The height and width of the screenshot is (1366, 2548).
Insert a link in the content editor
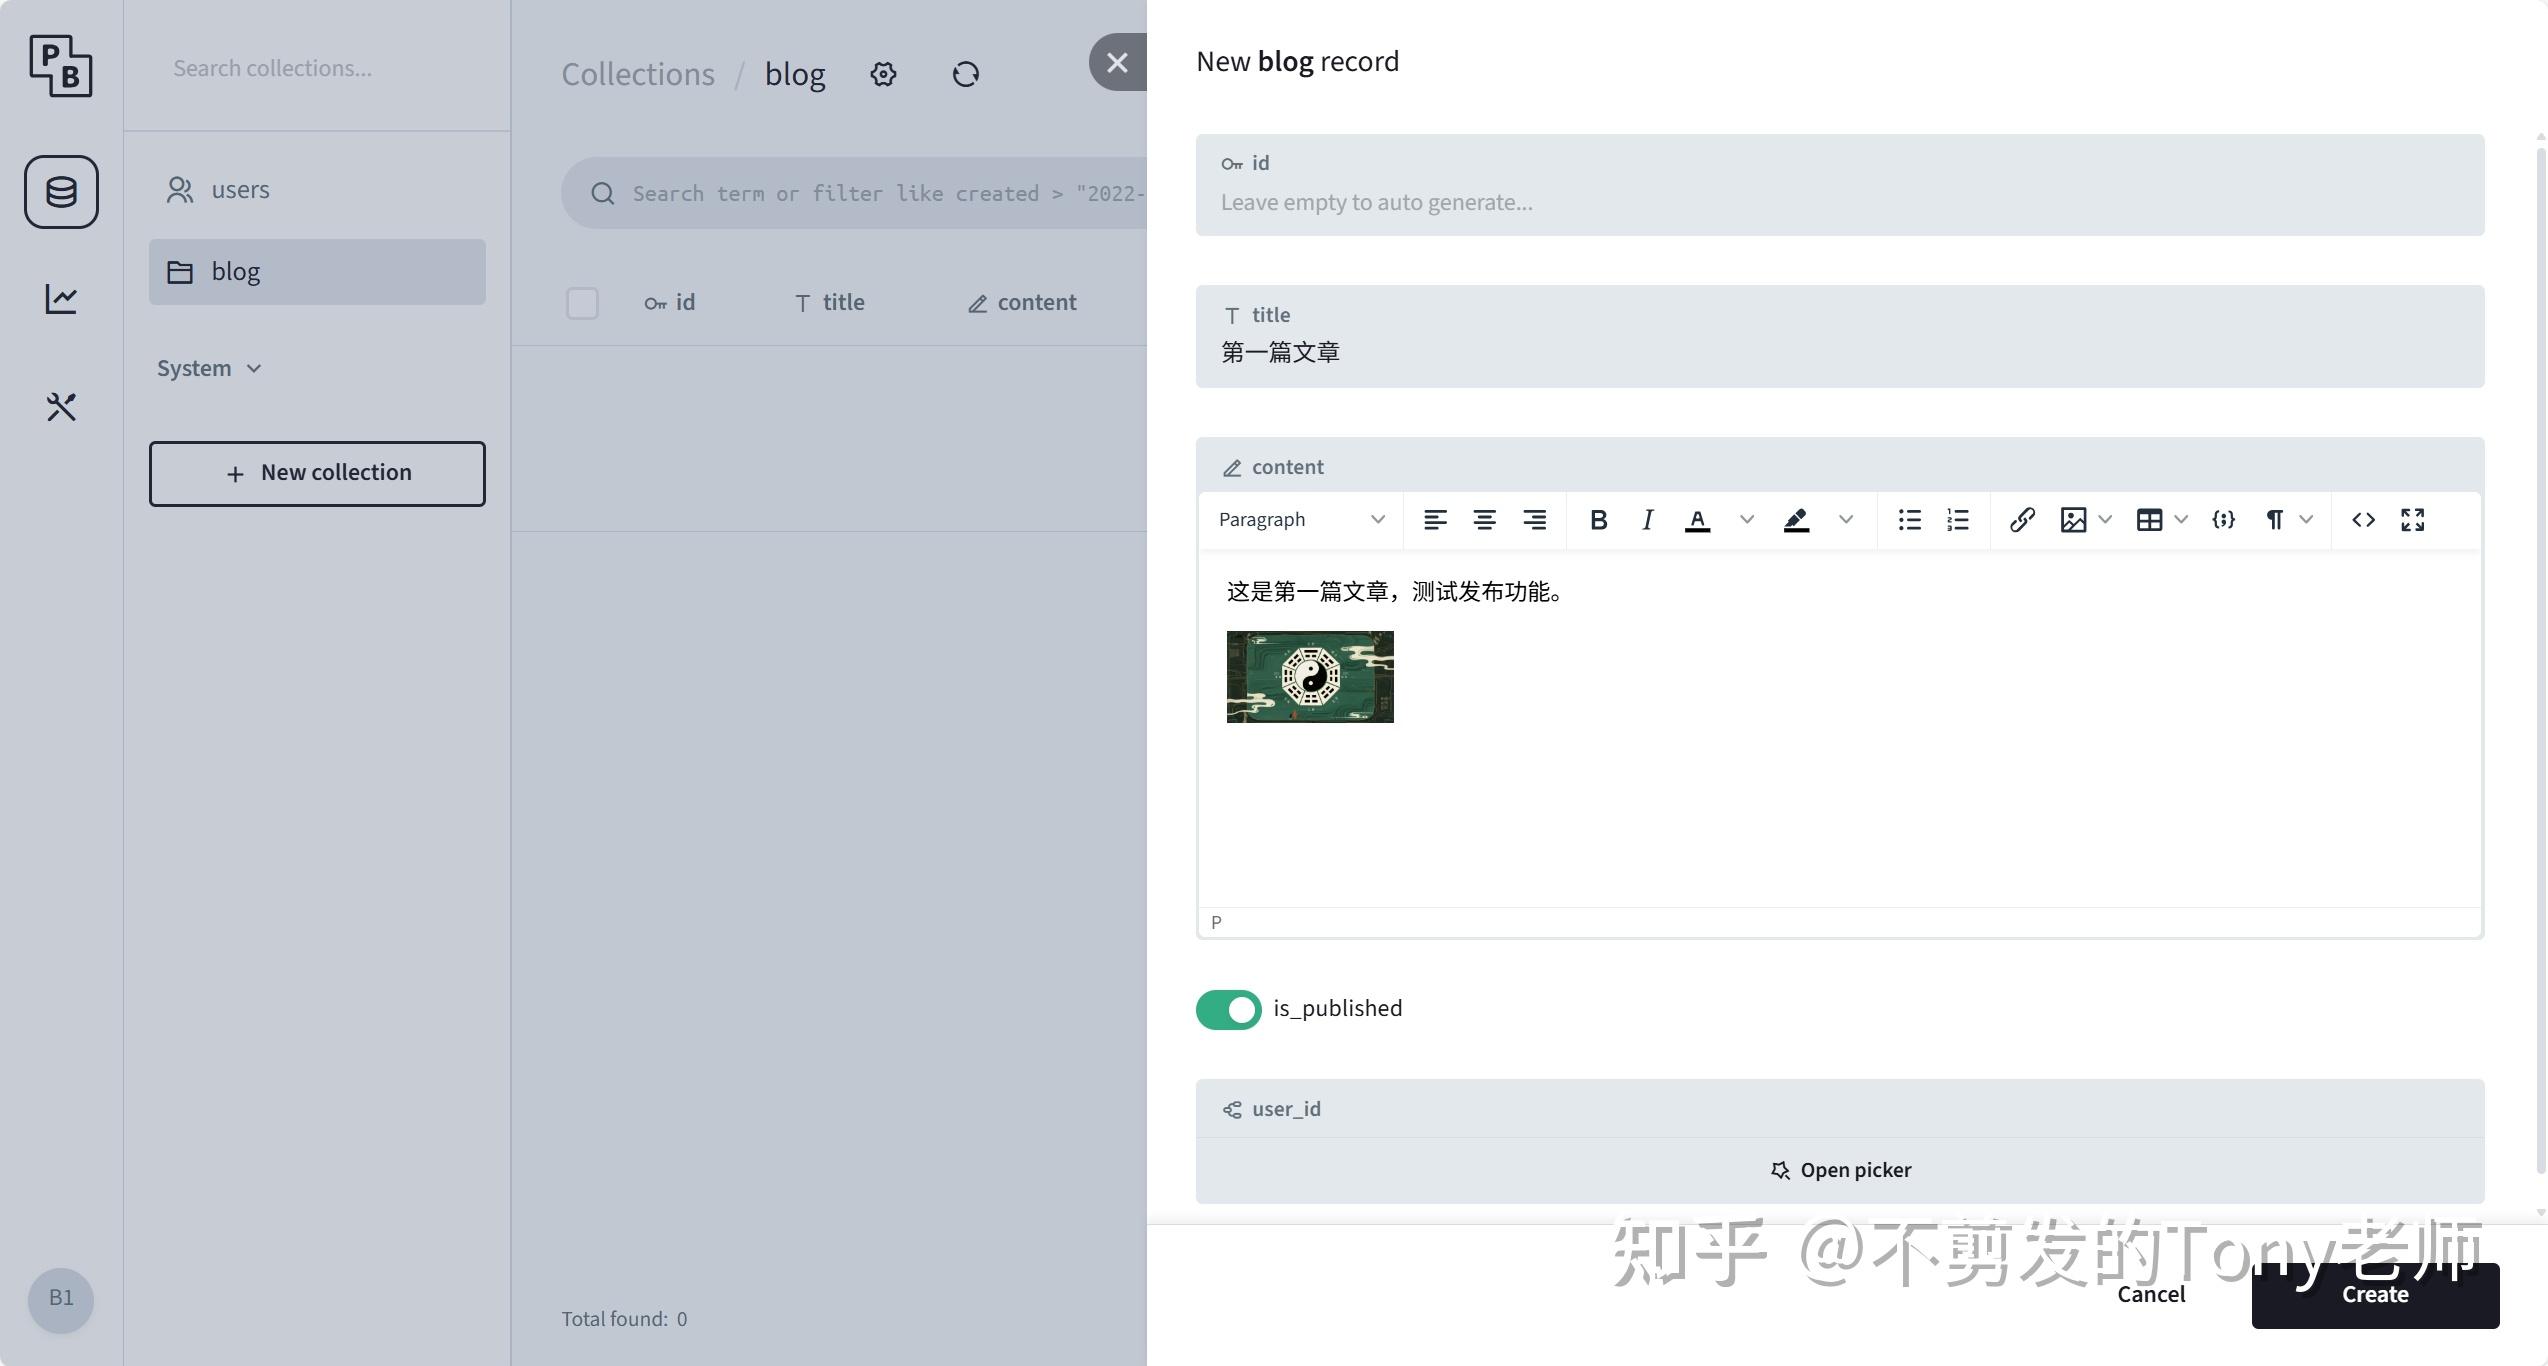[2022, 519]
